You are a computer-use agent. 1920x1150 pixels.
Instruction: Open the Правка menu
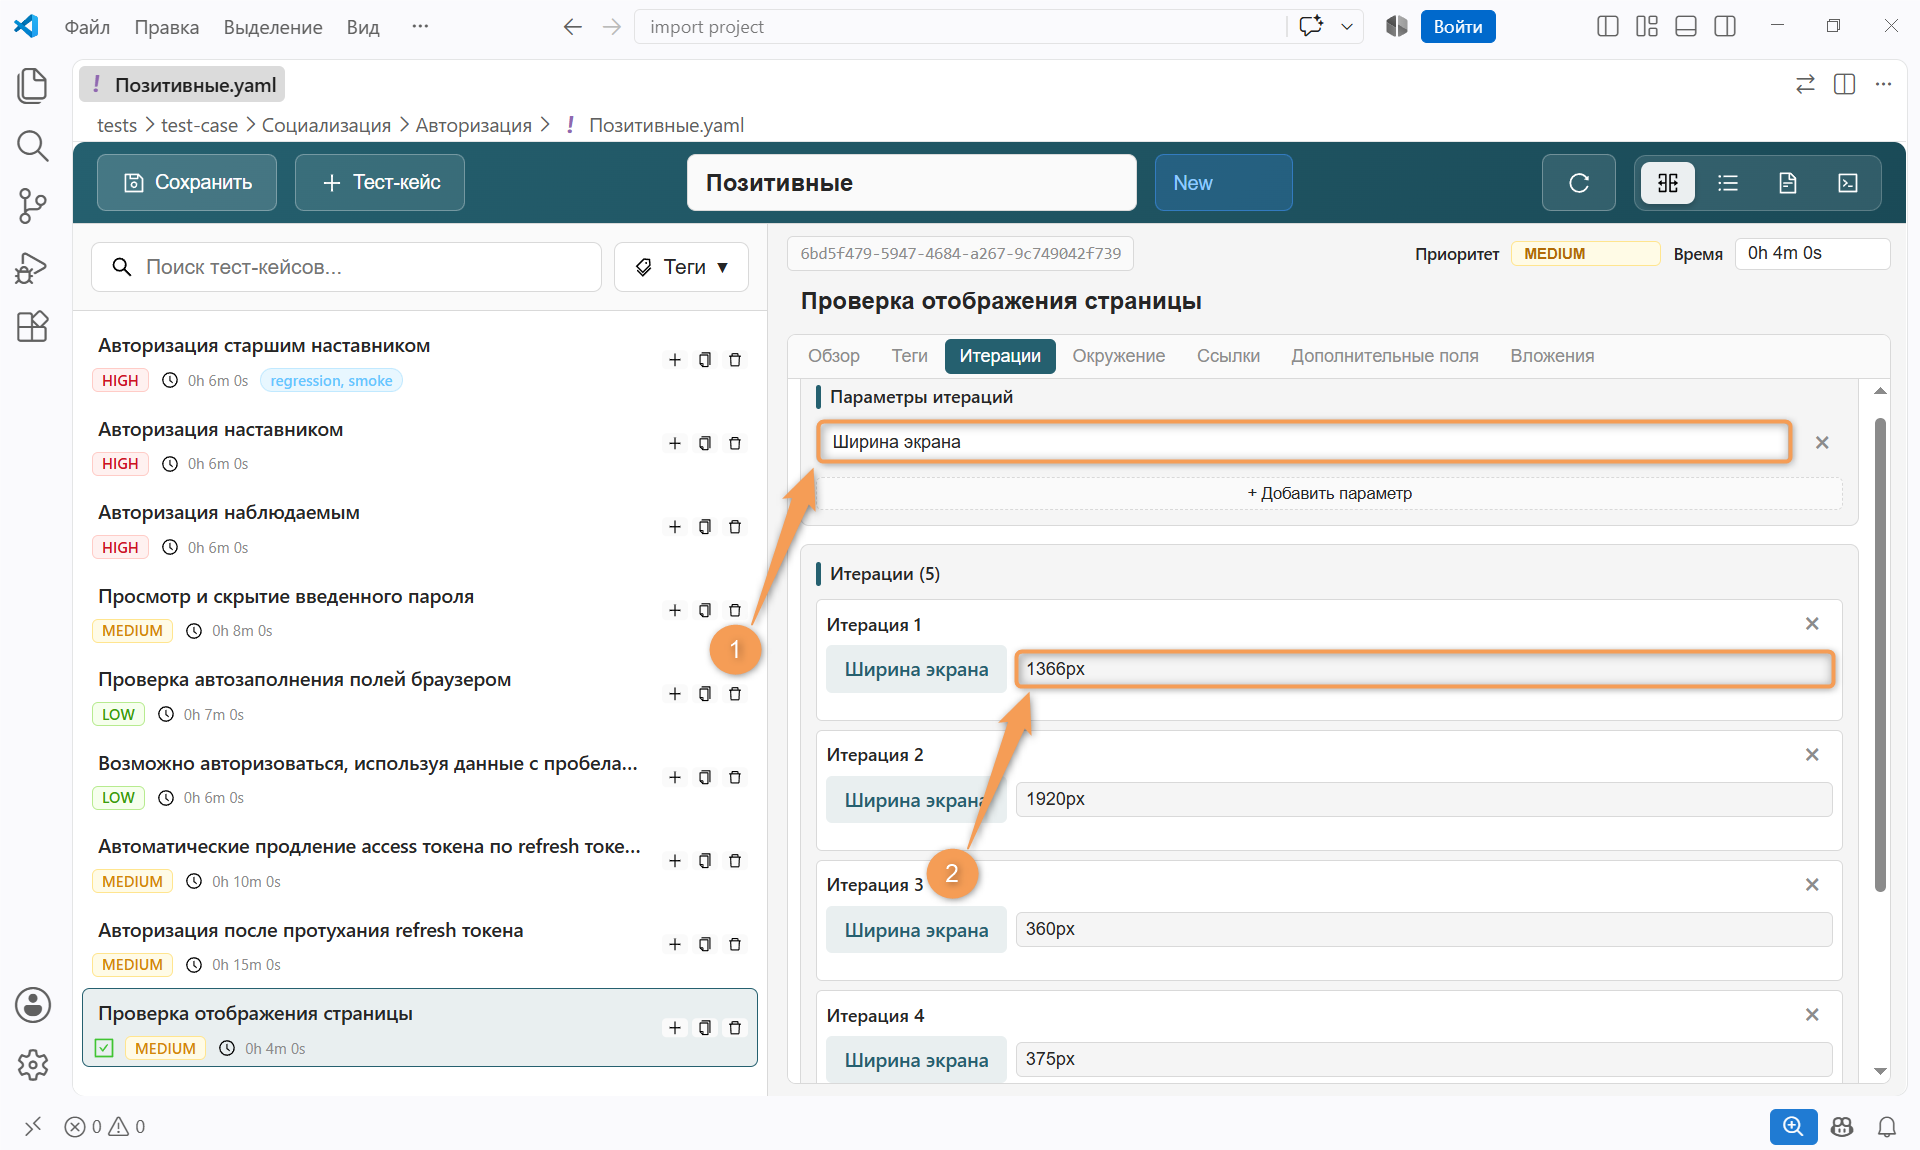[167, 27]
